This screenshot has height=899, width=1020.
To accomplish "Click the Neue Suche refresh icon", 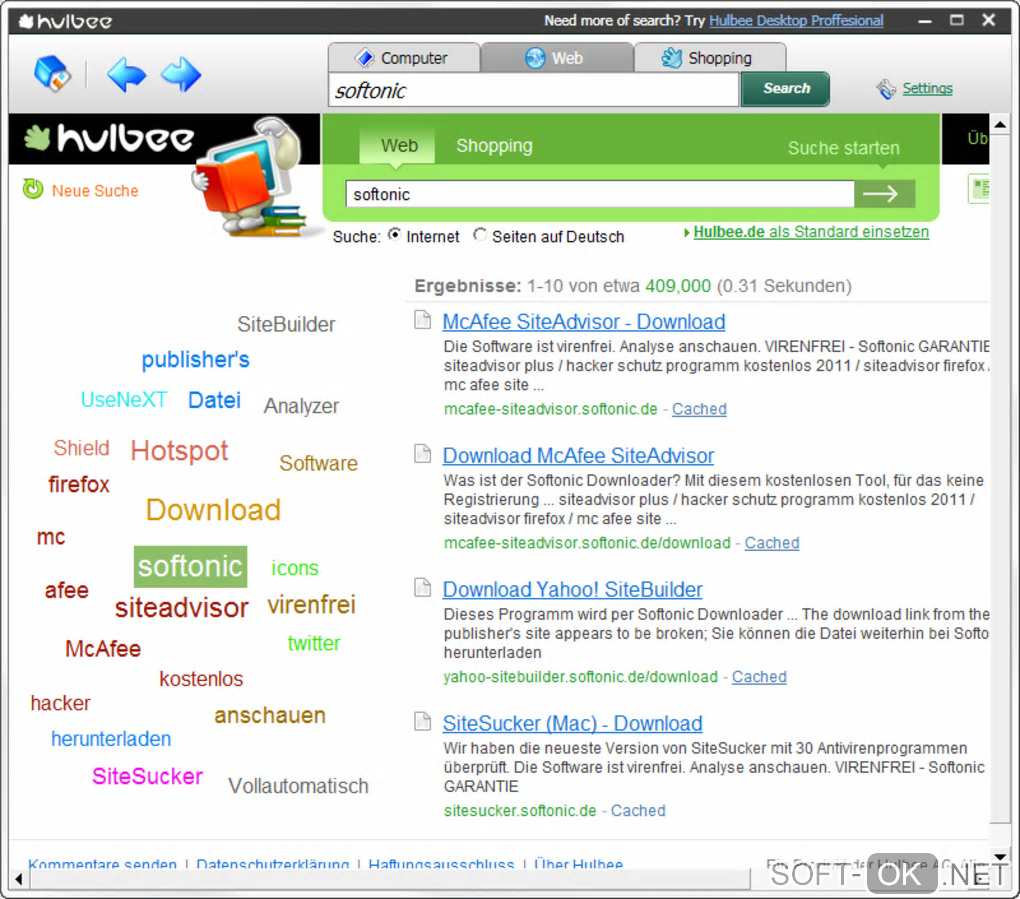I will click(x=33, y=189).
